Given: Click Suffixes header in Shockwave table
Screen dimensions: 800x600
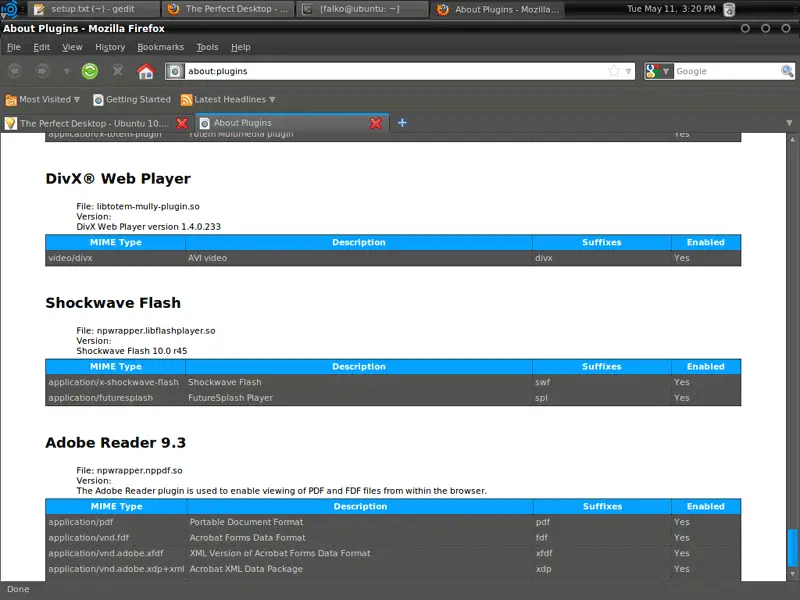Looking at the screenshot, I should [x=602, y=367].
